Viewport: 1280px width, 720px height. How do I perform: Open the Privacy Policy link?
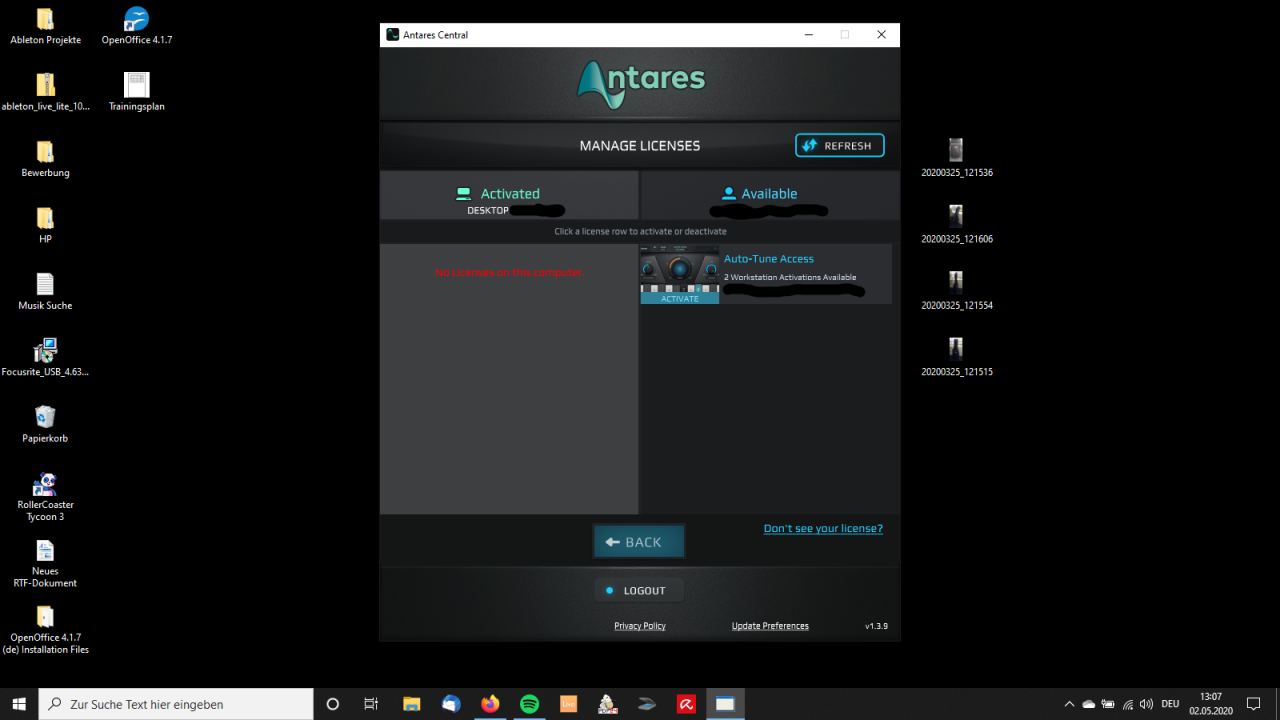[640, 626]
